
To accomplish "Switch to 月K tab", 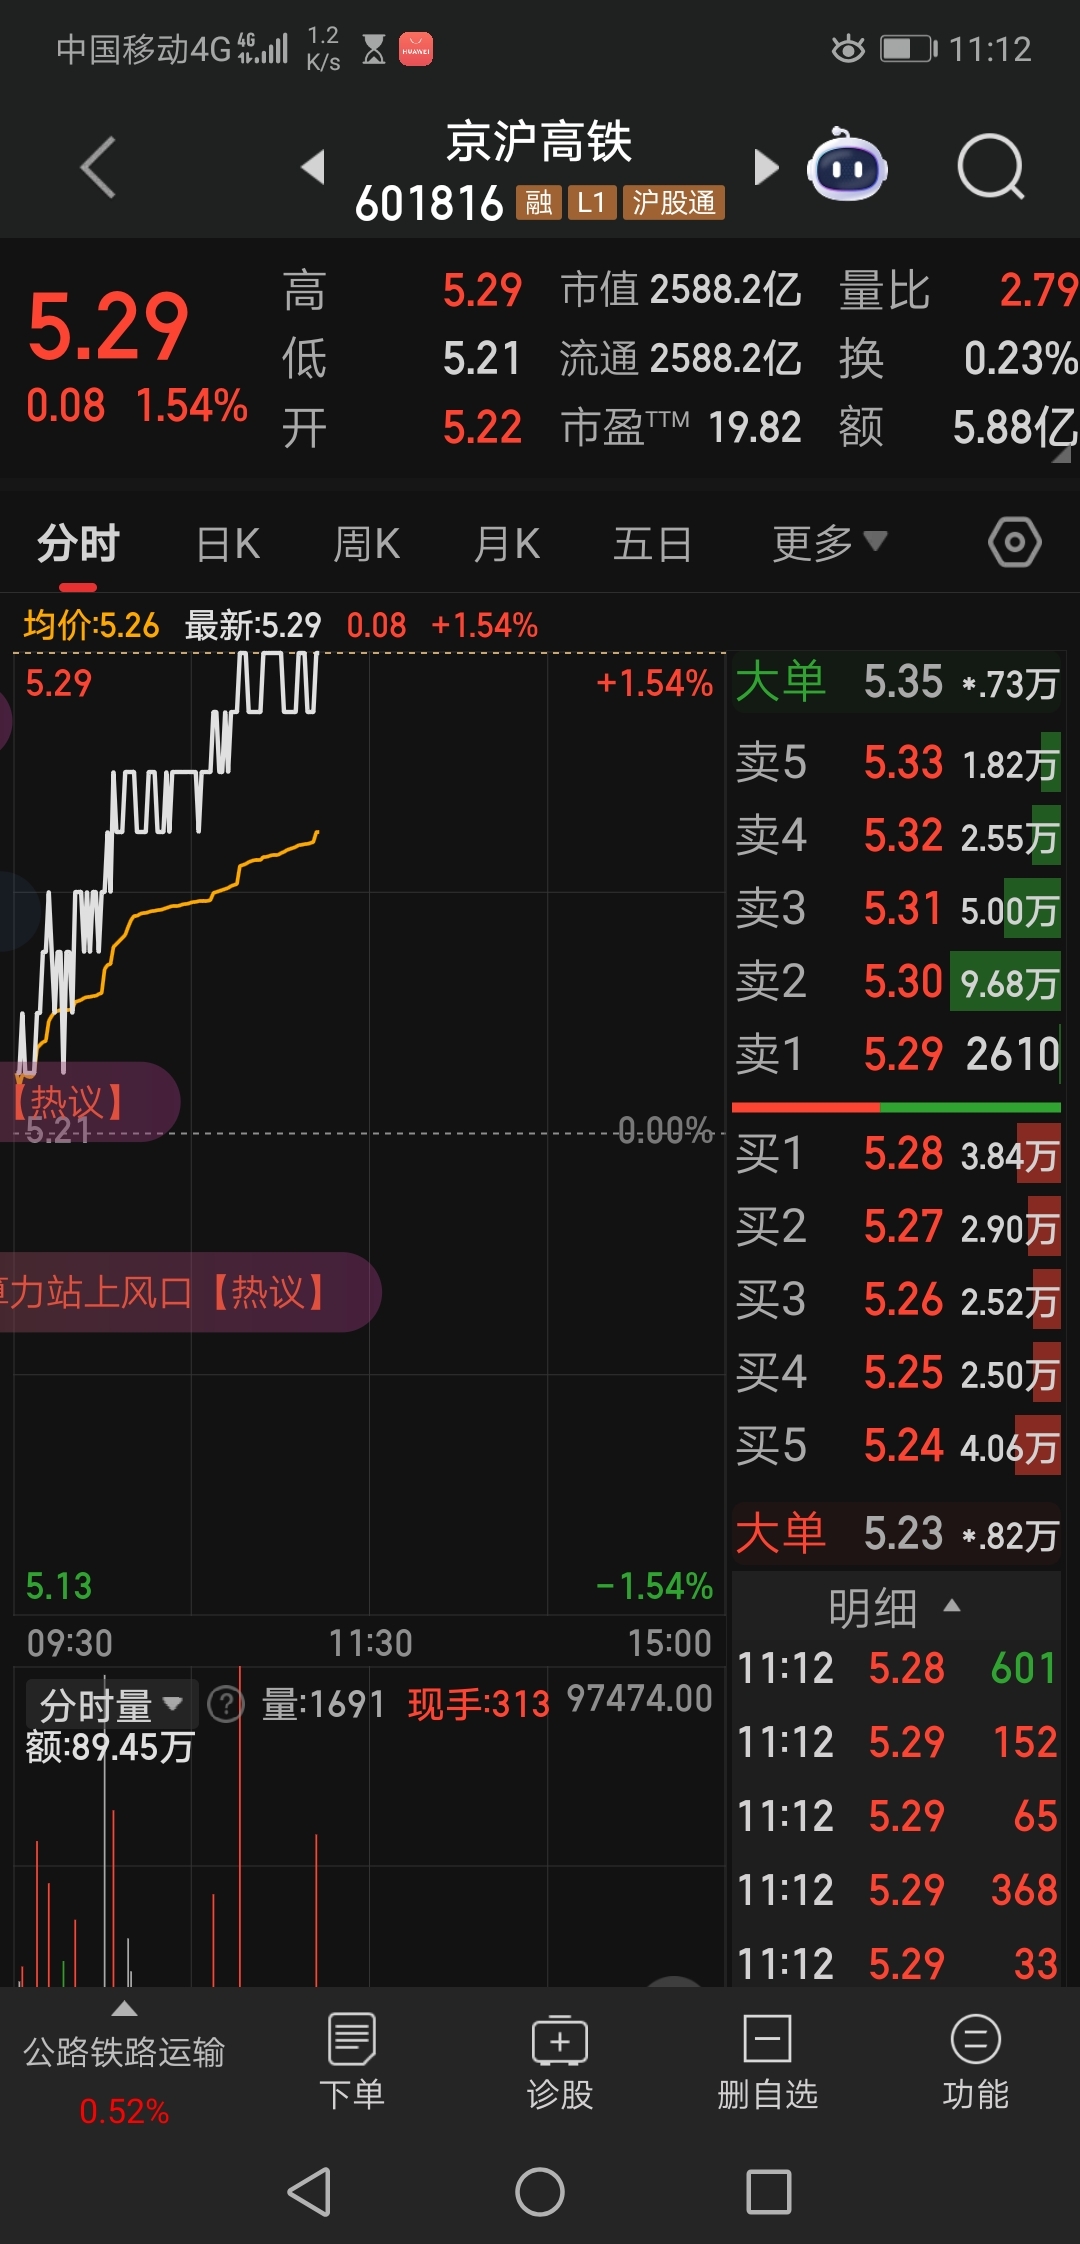I will pos(507,545).
